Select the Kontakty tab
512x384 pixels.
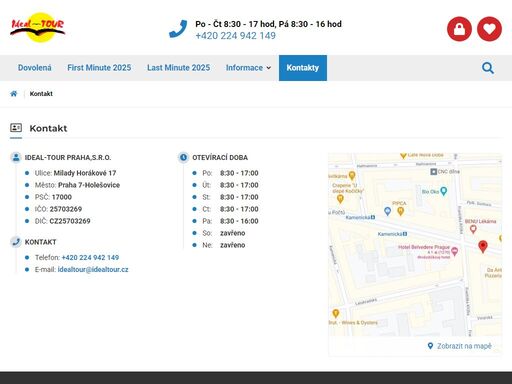(x=303, y=68)
